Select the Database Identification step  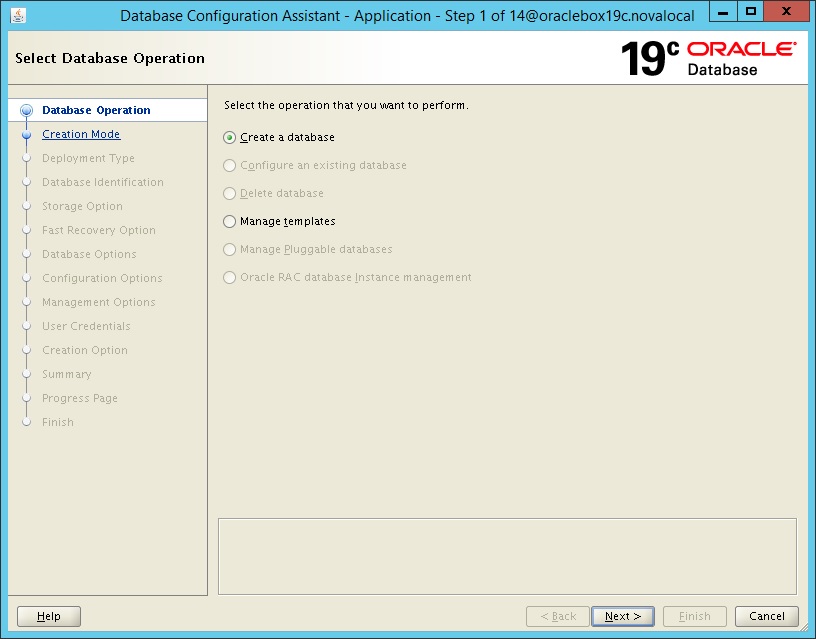point(103,182)
